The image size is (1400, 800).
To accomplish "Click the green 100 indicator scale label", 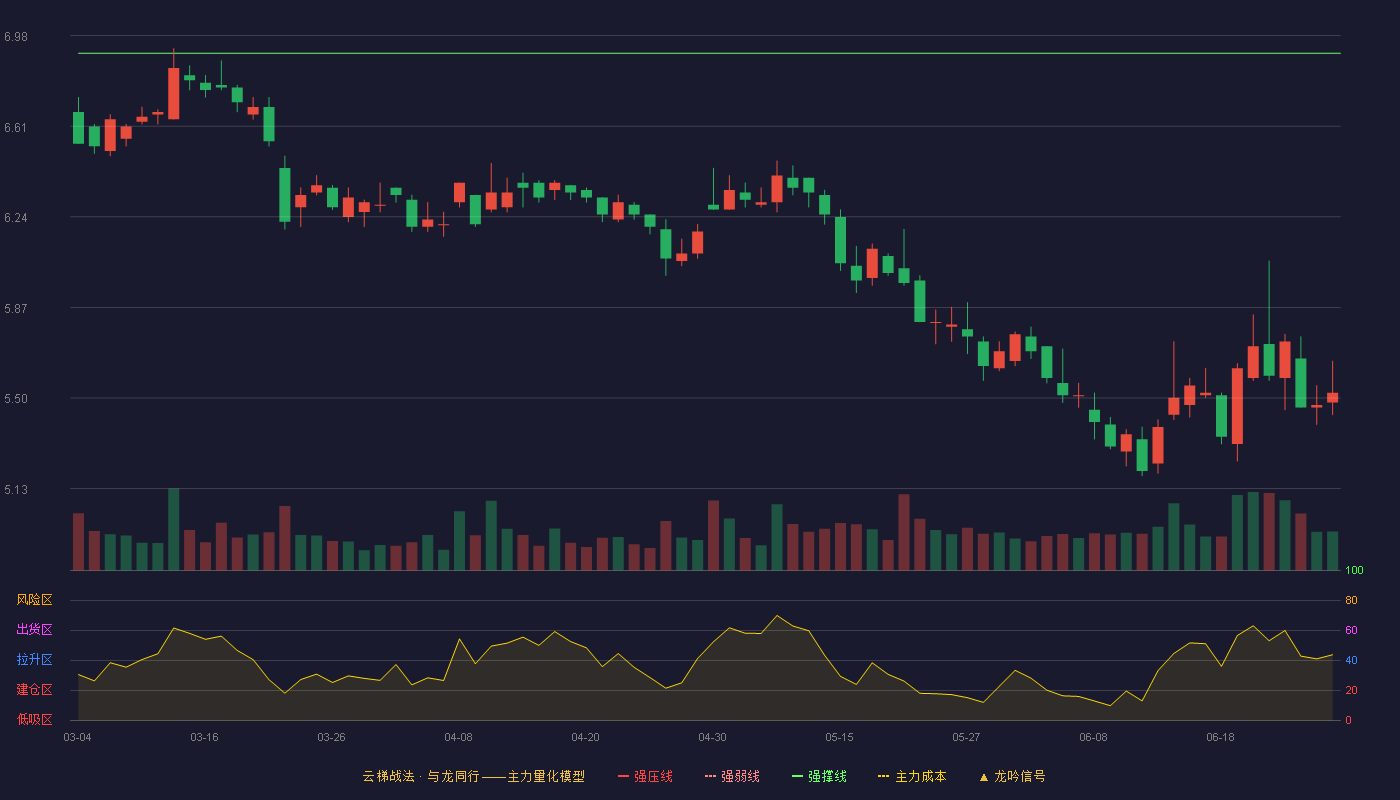I will click(x=1354, y=571).
